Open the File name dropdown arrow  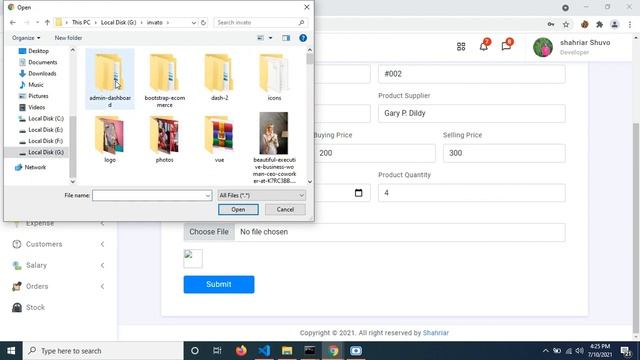[x=208, y=196]
